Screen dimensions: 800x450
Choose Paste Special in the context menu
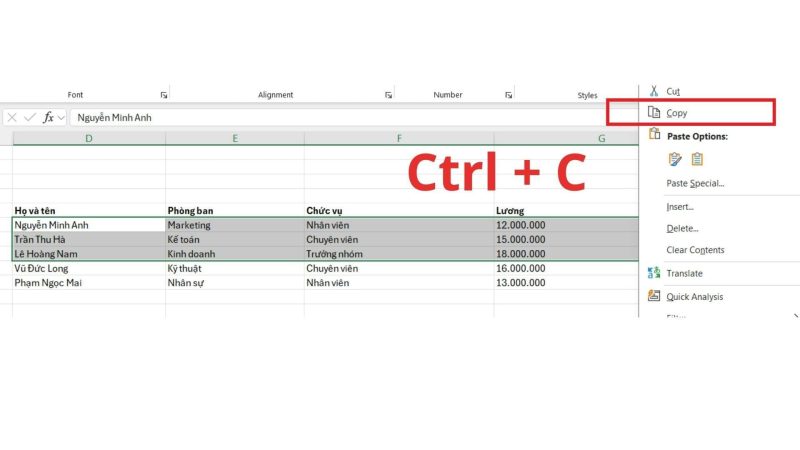point(695,183)
